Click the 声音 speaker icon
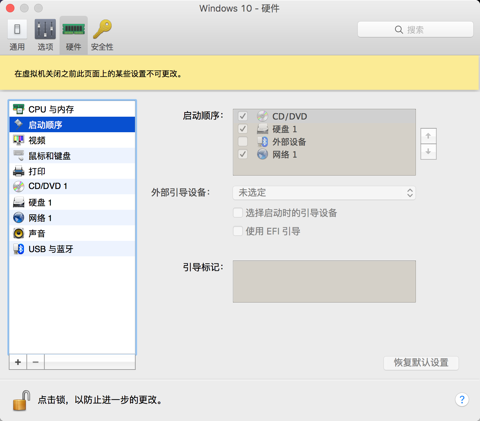 point(19,233)
